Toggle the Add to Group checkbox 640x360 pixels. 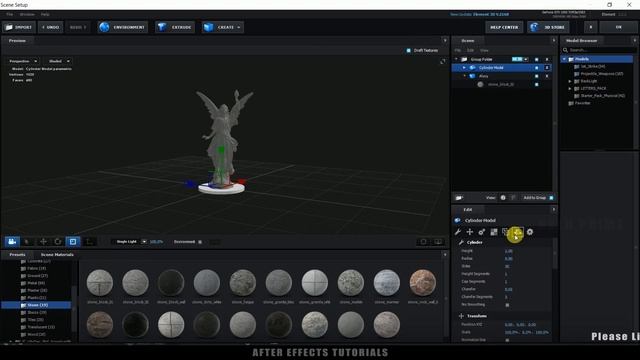pos(551,198)
